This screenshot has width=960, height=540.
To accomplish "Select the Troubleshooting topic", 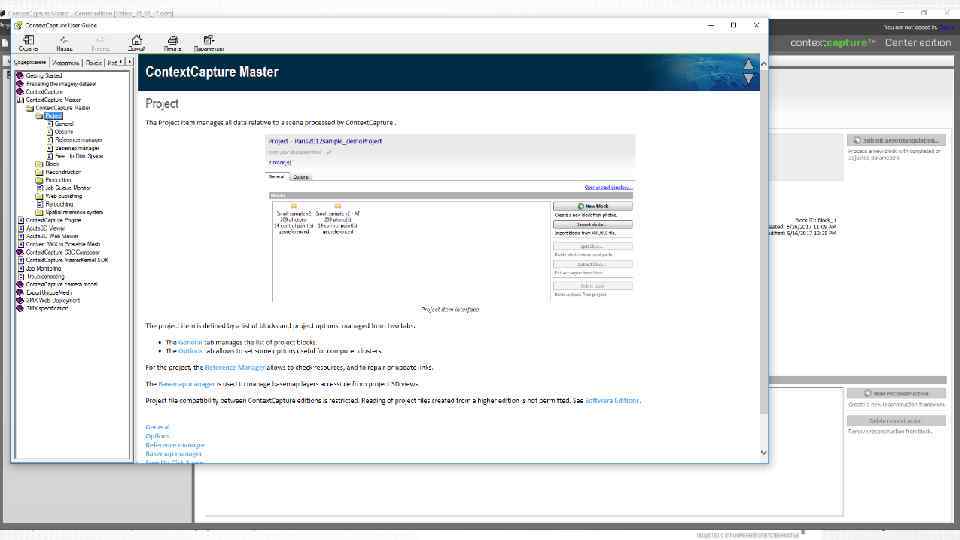I will pos(45,276).
